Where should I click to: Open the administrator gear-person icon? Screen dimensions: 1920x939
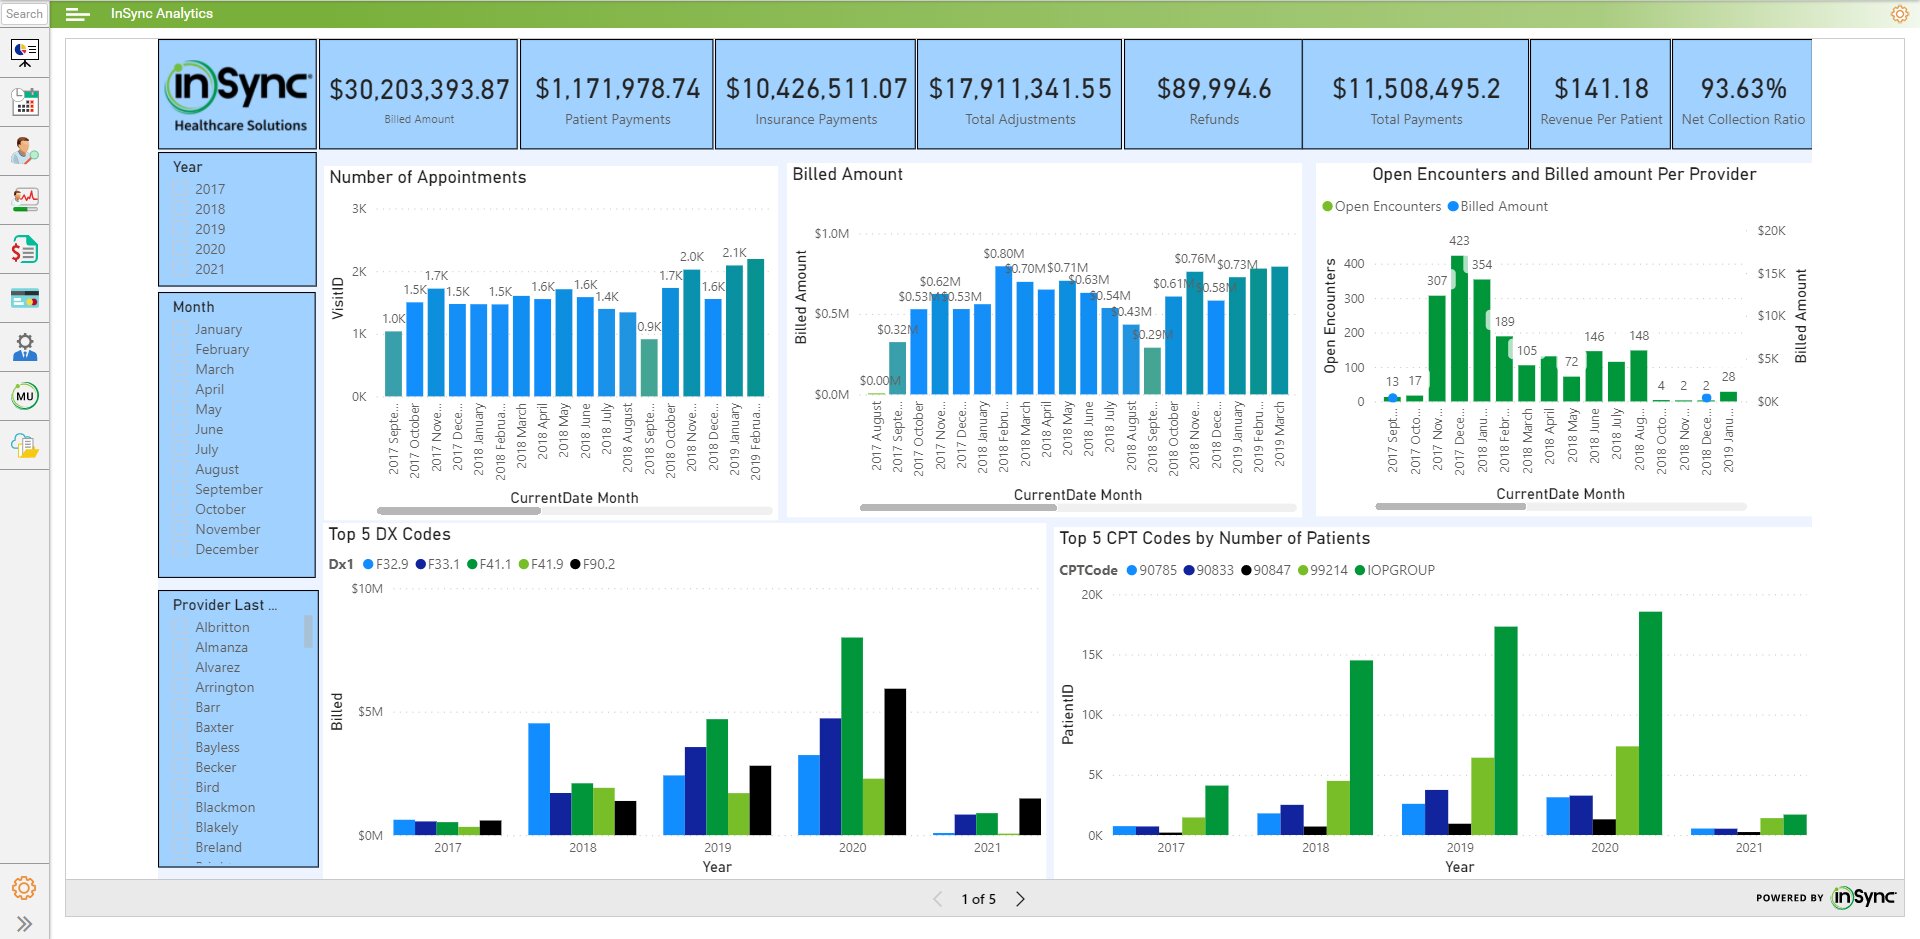coord(25,347)
